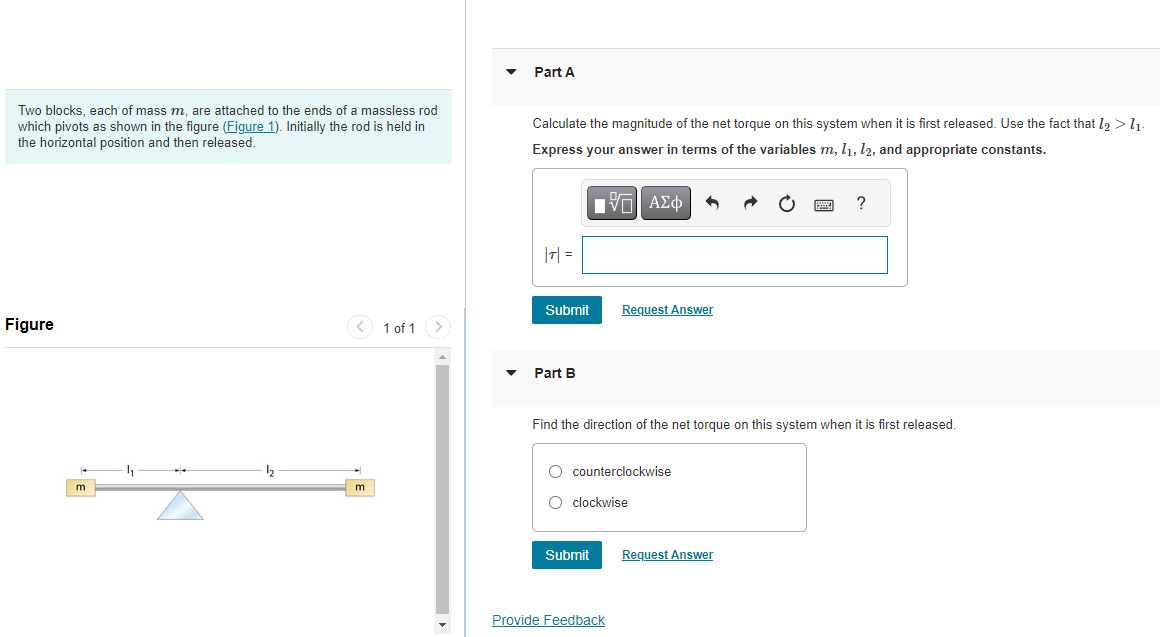Open the Greek symbols (ΑΣφ) palette
Image resolution: width=1160 pixels, height=637 pixels.
coord(665,203)
